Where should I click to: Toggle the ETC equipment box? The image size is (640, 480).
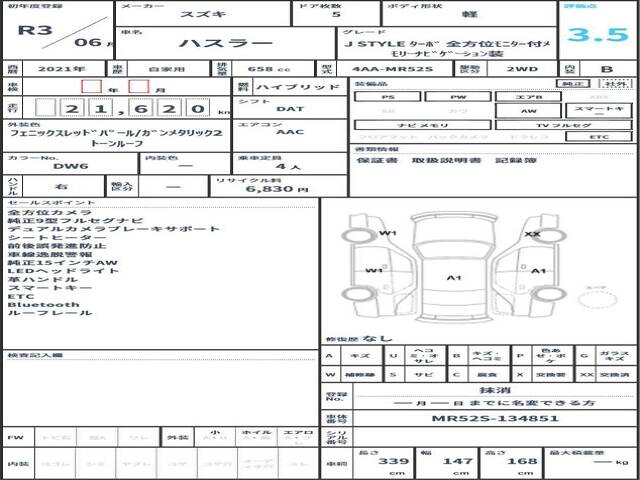[x=598, y=136]
